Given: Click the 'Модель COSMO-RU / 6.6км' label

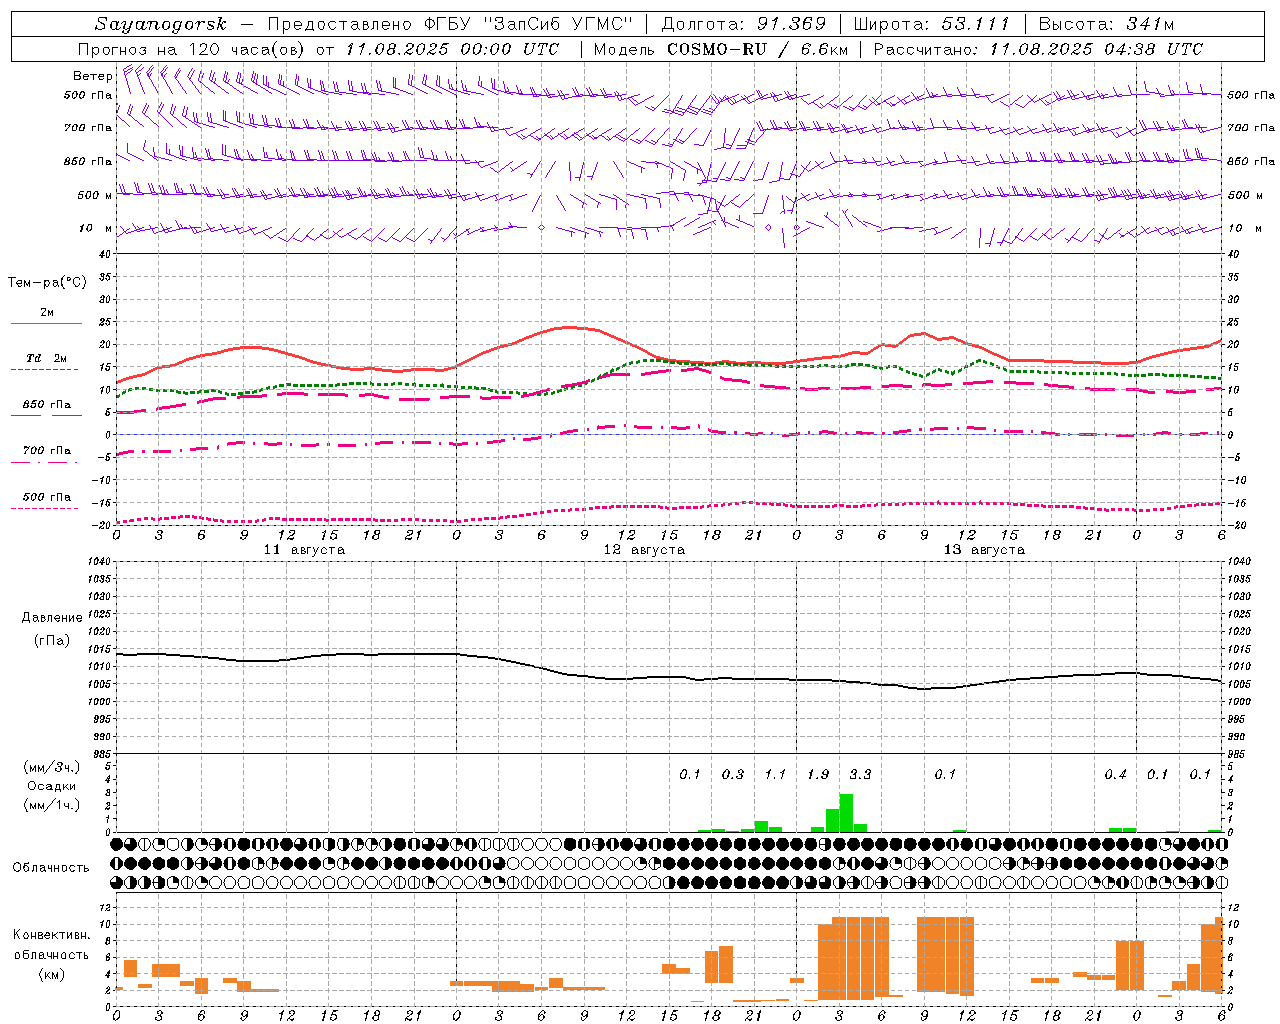Looking at the screenshot, I should (721, 49).
